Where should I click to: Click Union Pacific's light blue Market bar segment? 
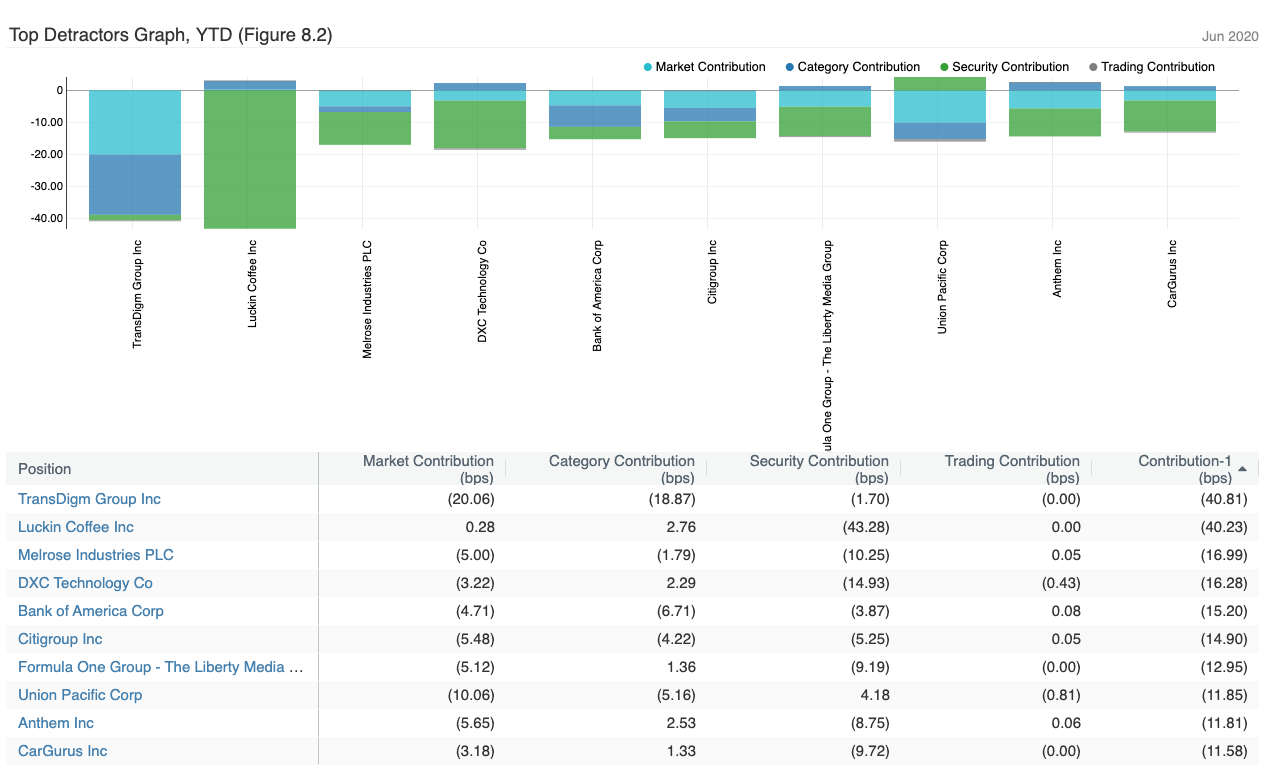(x=940, y=106)
